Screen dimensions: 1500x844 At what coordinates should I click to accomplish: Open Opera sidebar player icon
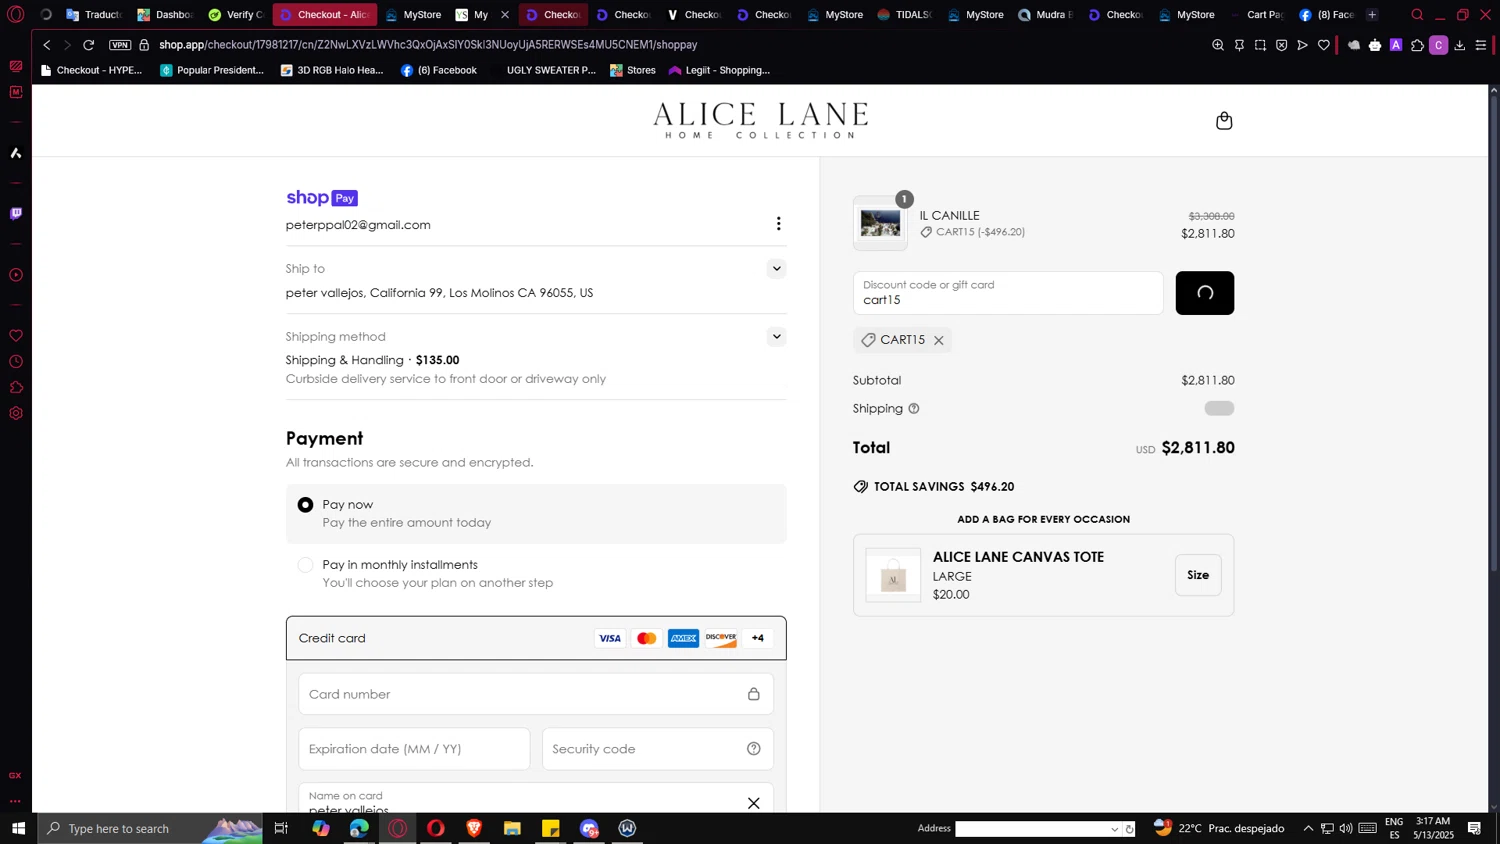pyautogui.click(x=16, y=275)
